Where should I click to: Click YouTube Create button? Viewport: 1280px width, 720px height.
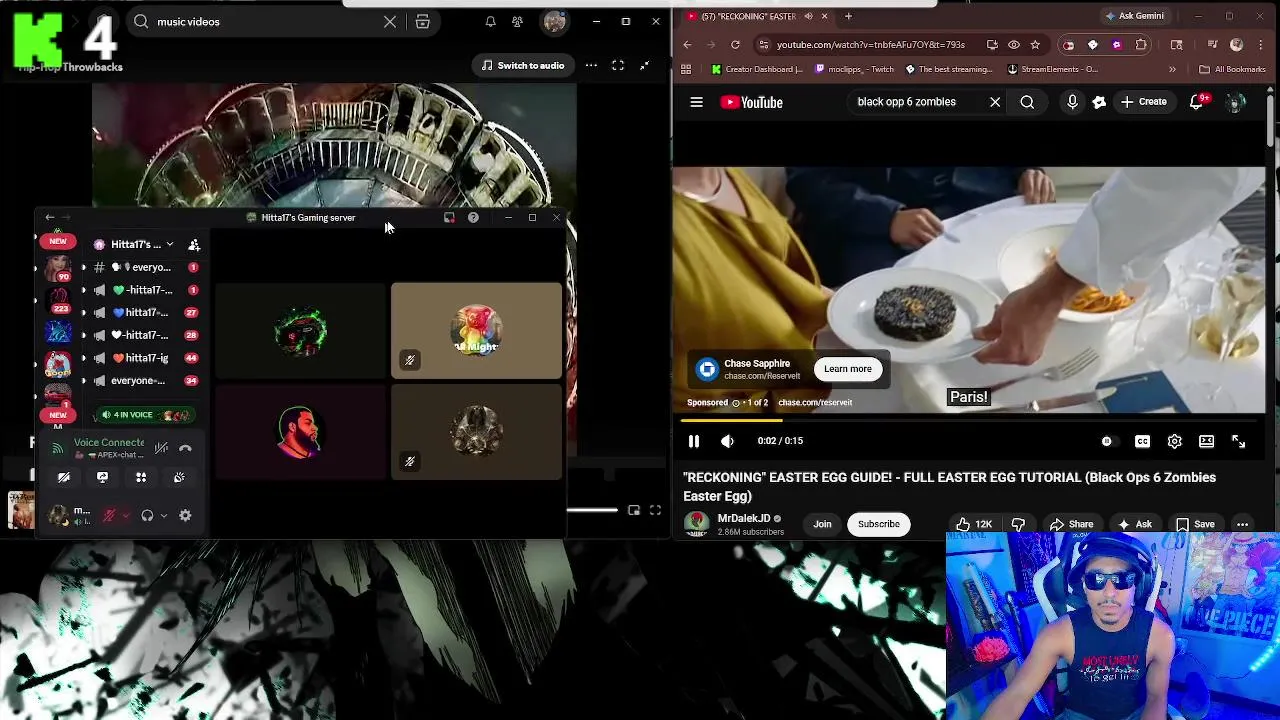(x=1143, y=102)
